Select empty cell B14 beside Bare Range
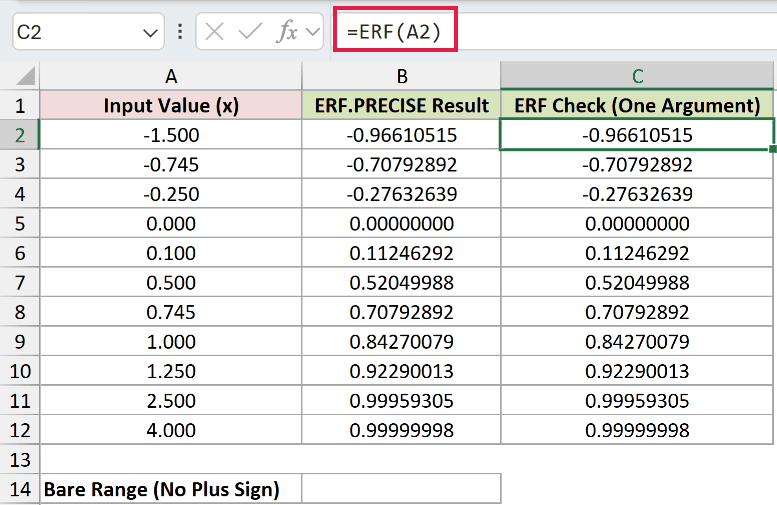The width and height of the screenshot is (777, 505). tap(401, 490)
